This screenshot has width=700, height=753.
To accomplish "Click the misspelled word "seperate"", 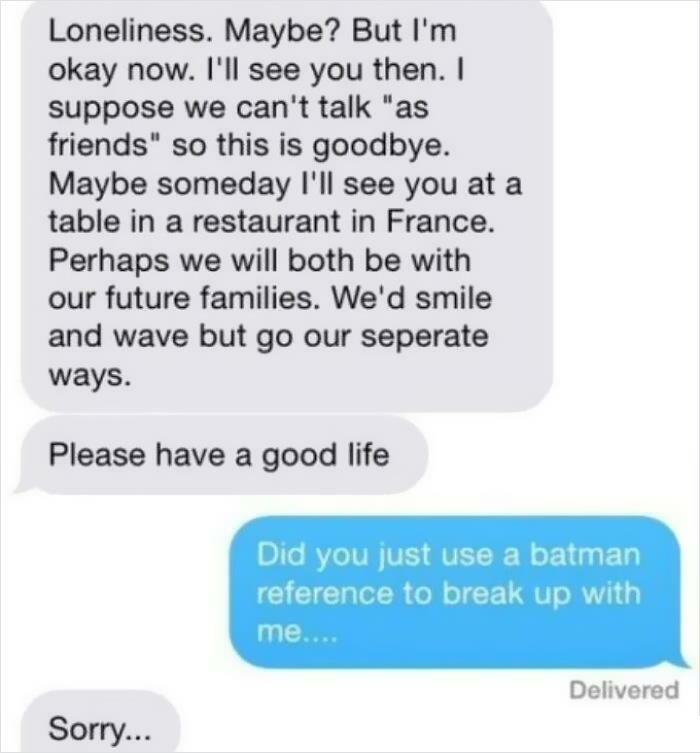I will tap(424, 337).
